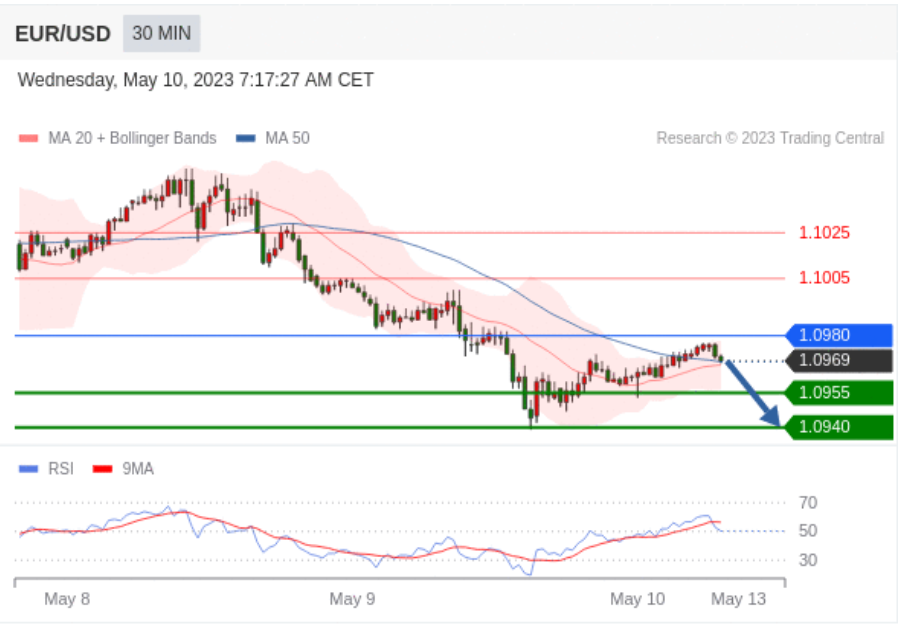Click the RSI 50 axis value
901x627 pixels.
click(808, 531)
